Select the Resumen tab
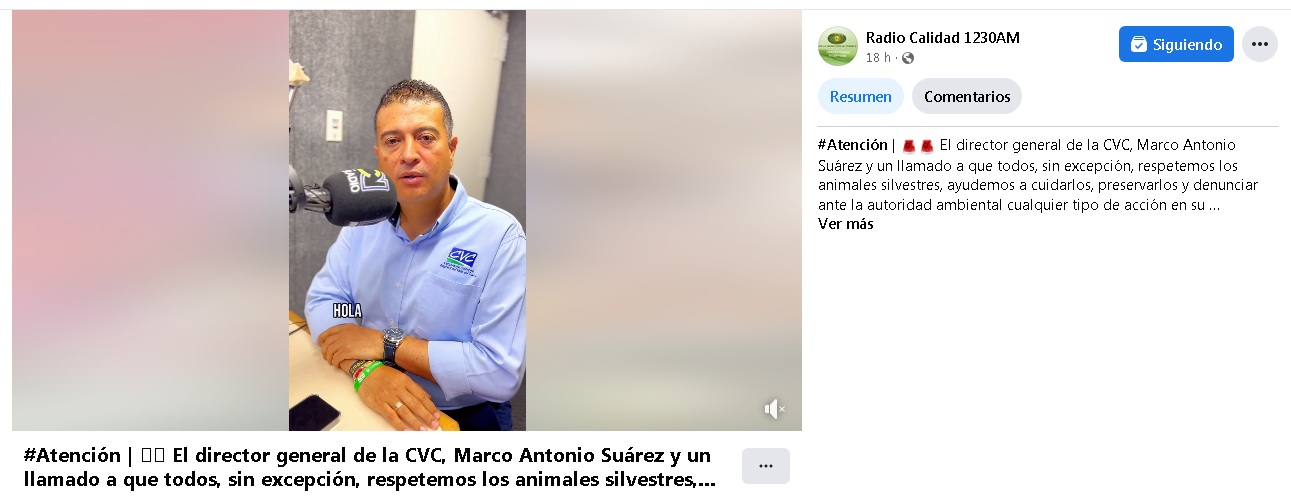 click(x=861, y=97)
